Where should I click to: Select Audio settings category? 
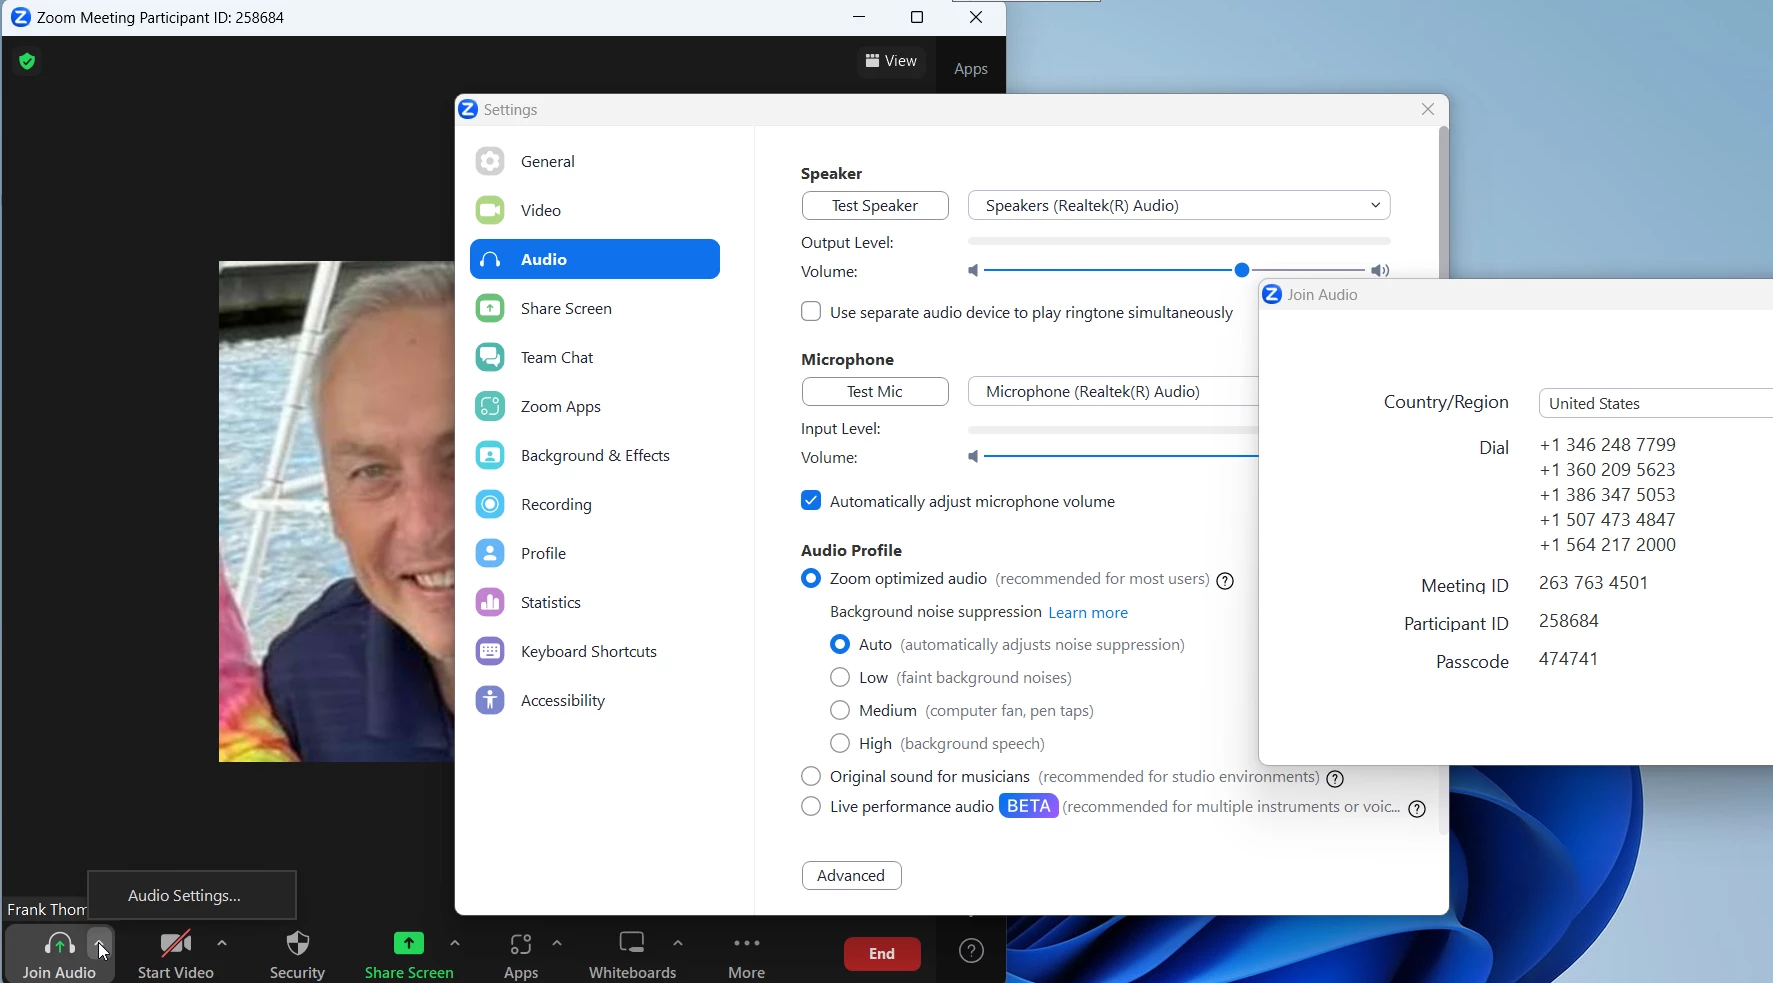[x=595, y=260]
